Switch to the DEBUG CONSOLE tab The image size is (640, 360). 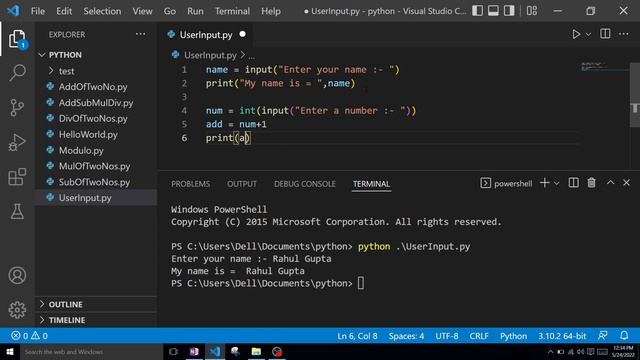pyautogui.click(x=304, y=184)
